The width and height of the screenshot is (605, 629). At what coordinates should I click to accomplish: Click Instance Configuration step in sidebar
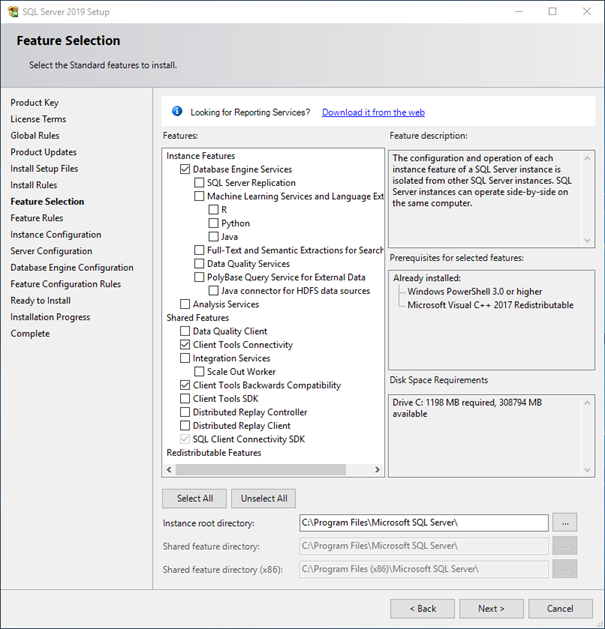click(56, 234)
